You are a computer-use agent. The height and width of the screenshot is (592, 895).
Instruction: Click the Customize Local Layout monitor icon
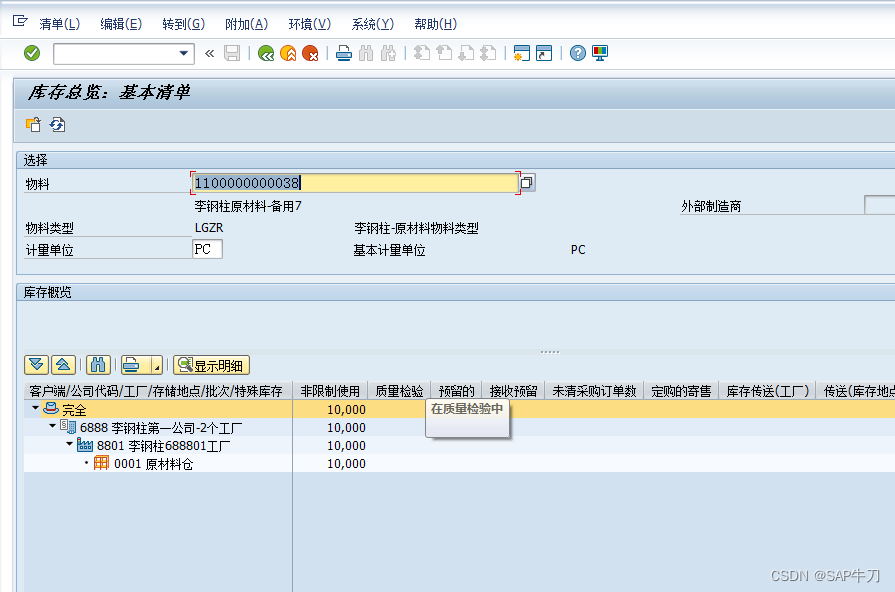point(600,54)
